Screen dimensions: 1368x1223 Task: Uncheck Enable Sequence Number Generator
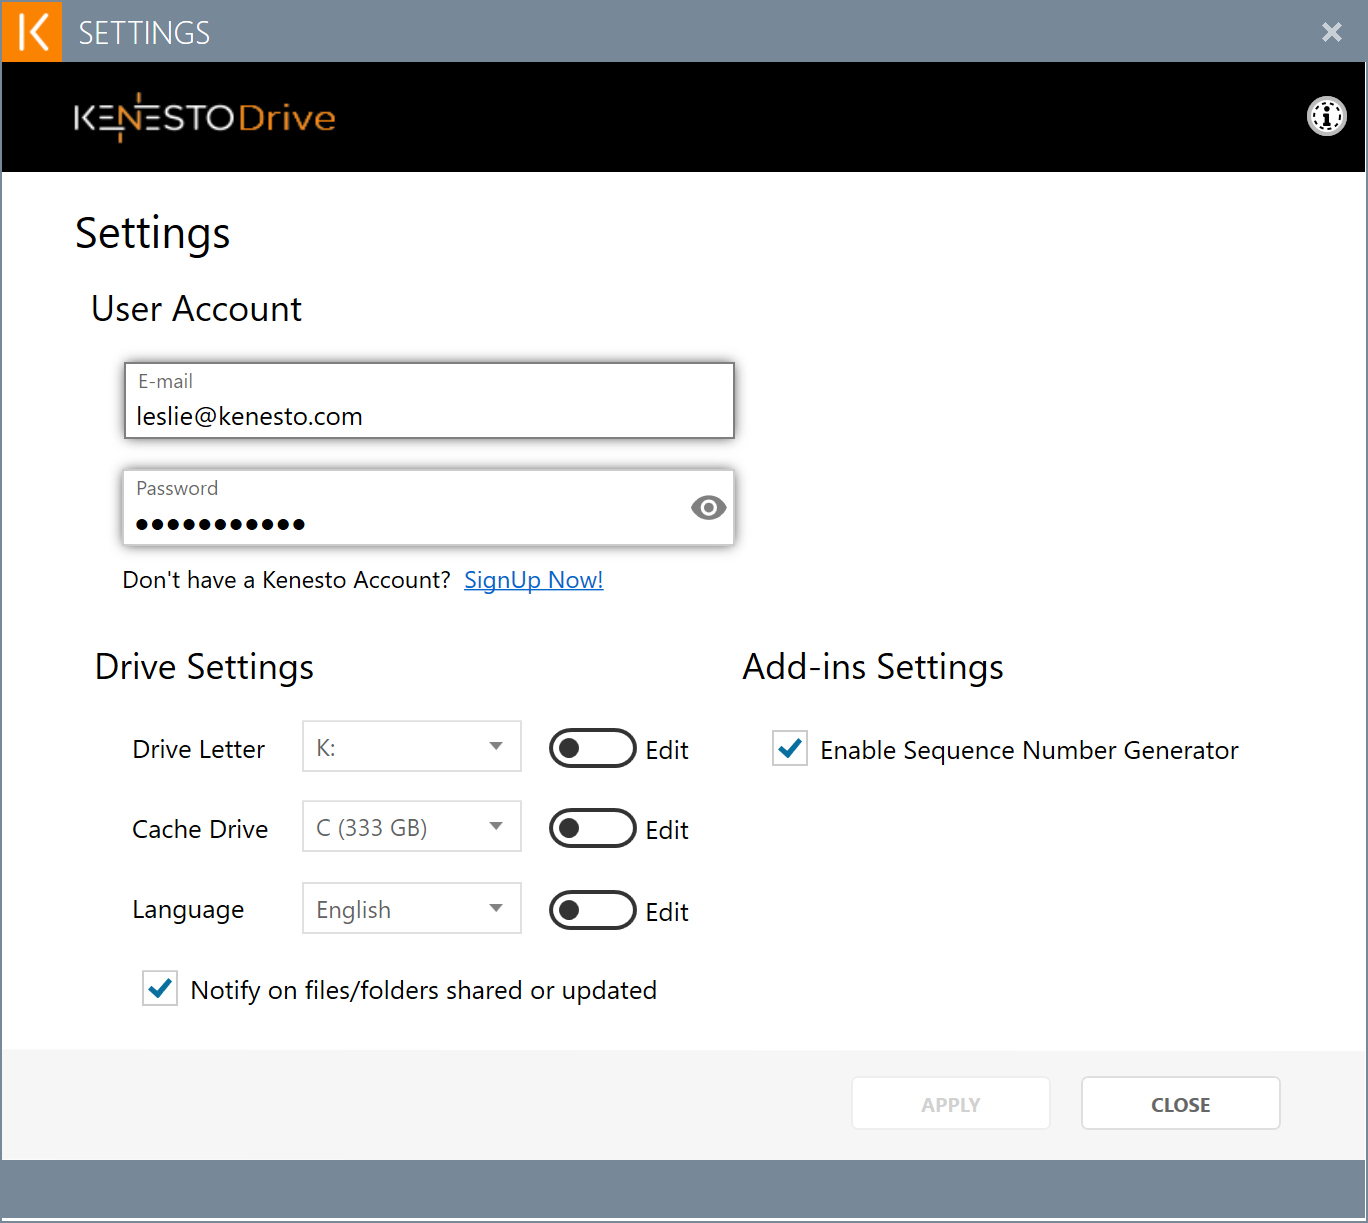pyautogui.click(x=790, y=748)
